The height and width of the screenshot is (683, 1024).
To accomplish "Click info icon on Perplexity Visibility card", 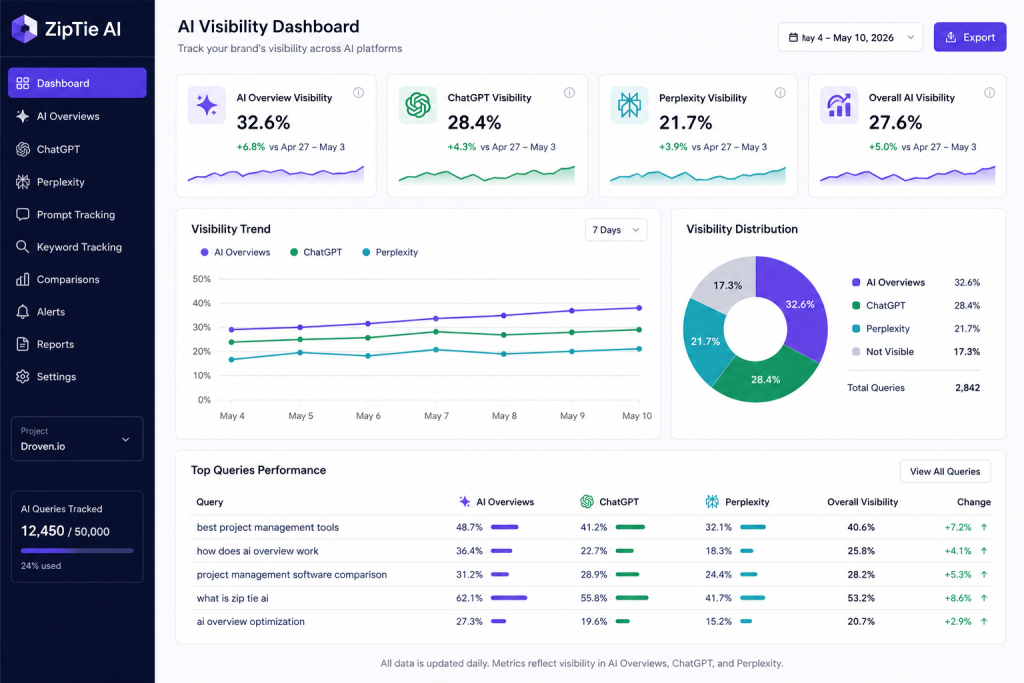I will pos(780,93).
